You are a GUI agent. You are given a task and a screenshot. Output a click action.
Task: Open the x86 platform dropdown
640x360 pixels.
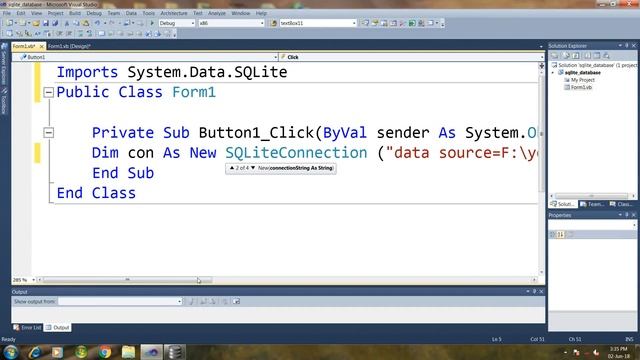[262, 23]
